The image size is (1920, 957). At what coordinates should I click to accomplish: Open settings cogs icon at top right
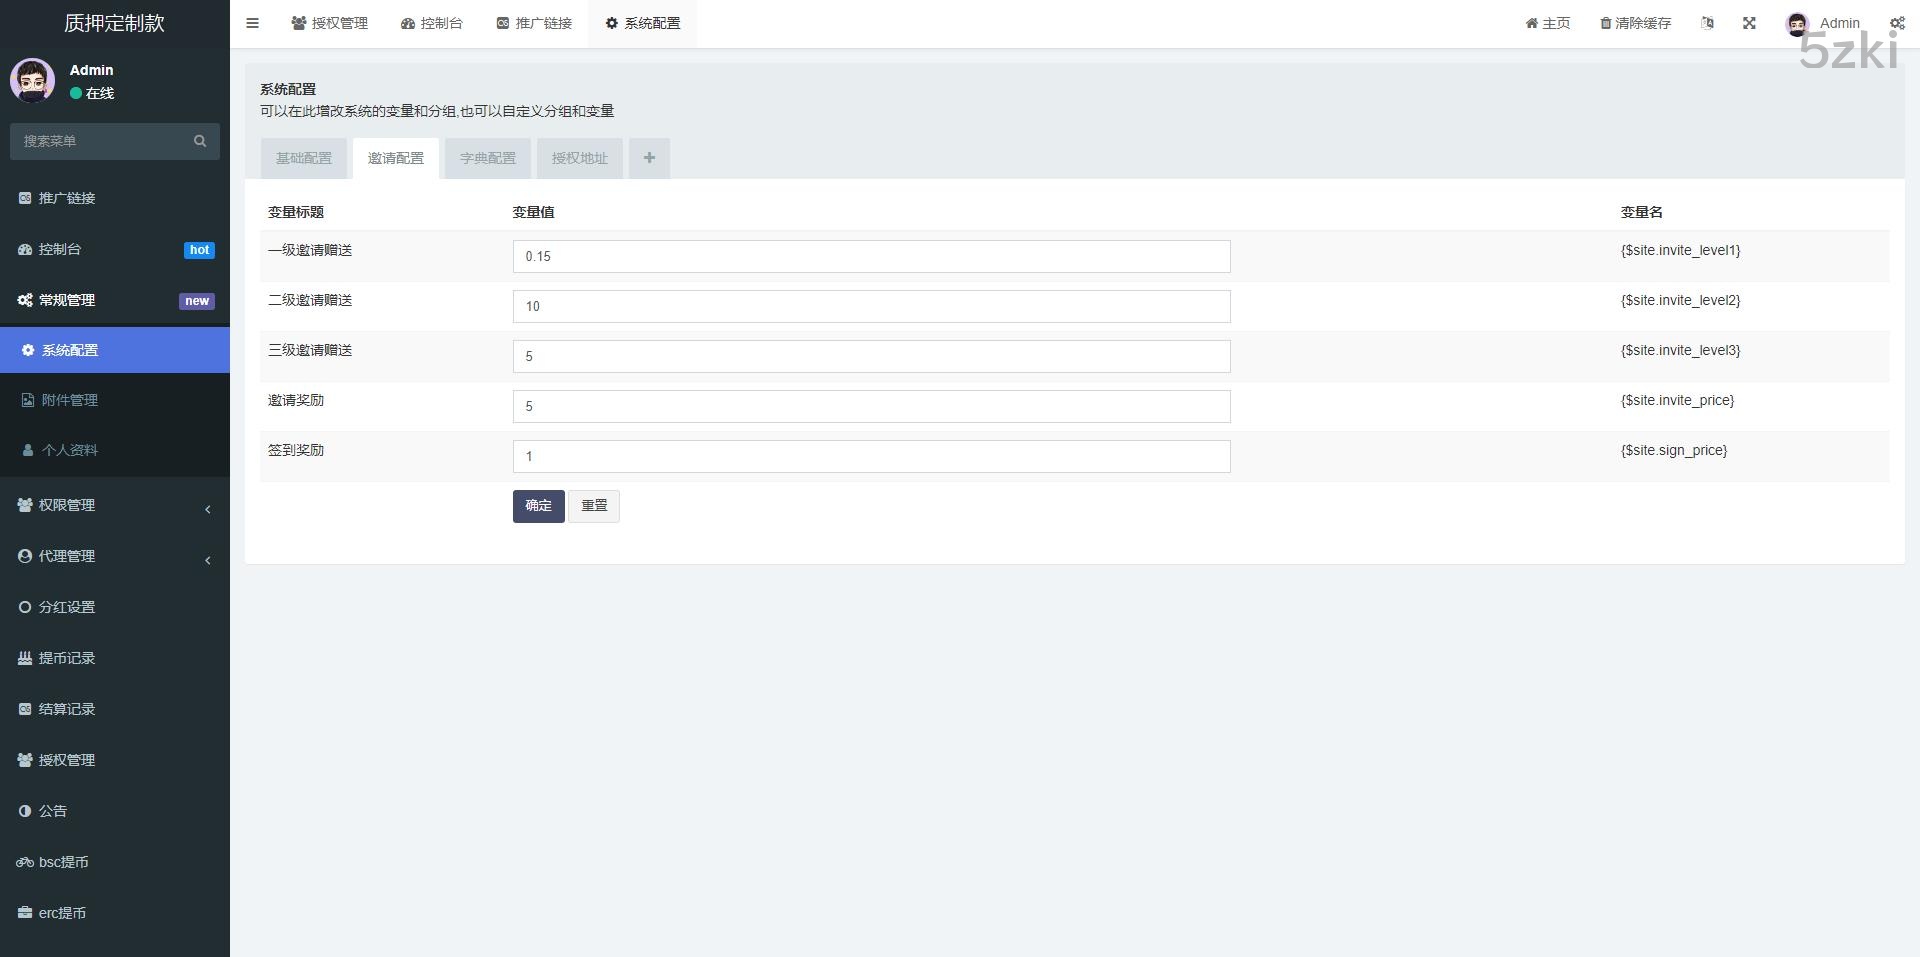pyautogui.click(x=1897, y=23)
